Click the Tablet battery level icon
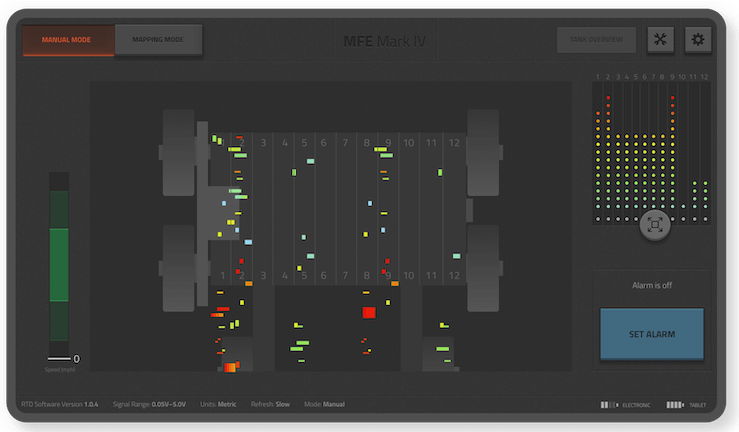 pos(675,405)
